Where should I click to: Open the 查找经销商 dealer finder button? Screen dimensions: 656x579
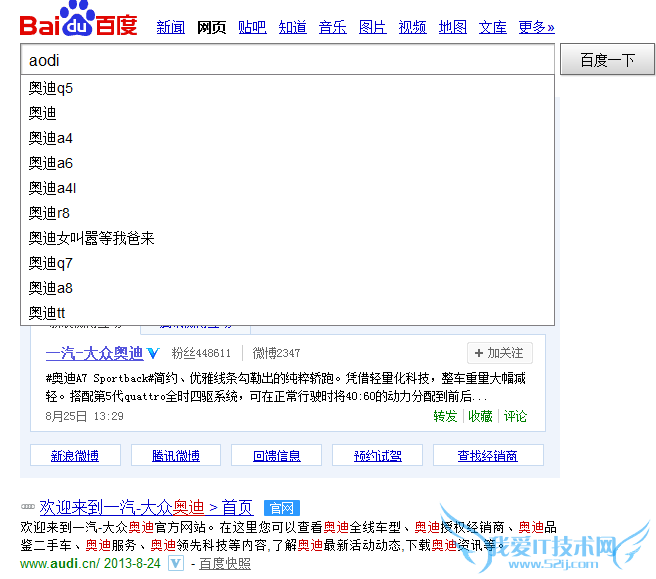[x=488, y=455]
